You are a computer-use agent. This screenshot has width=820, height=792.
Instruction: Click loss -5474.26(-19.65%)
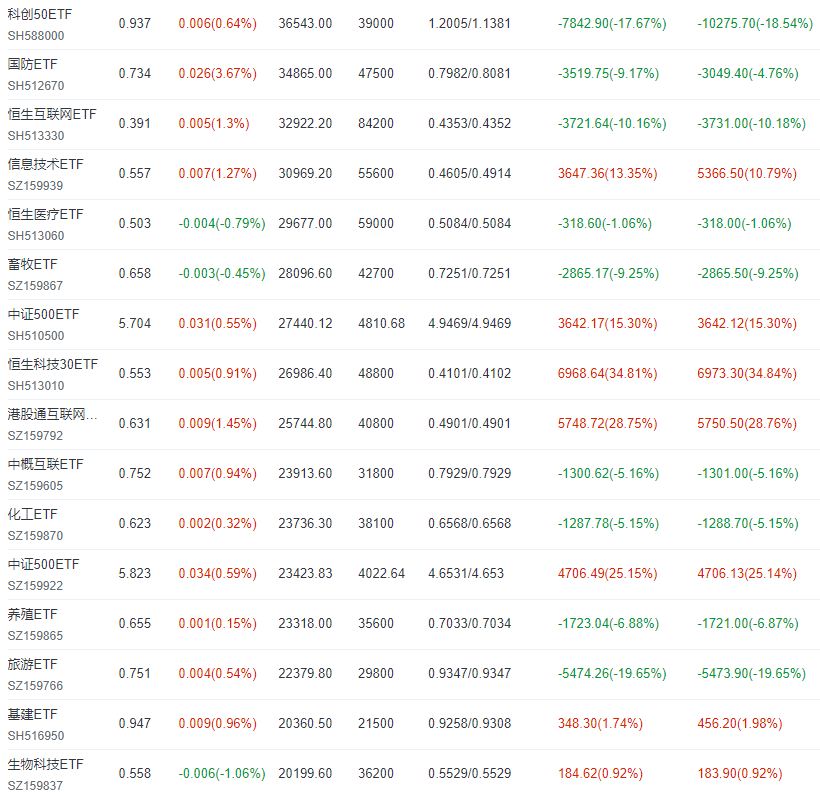[x=612, y=674]
